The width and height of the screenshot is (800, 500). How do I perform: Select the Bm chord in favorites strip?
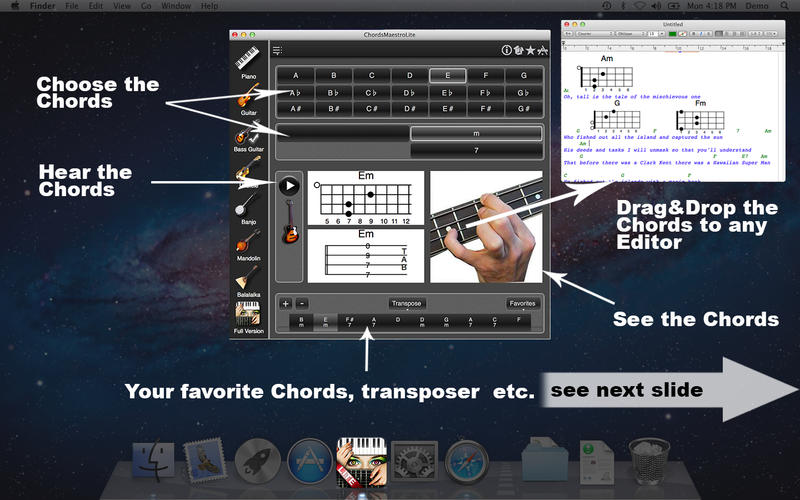(302, 322)
